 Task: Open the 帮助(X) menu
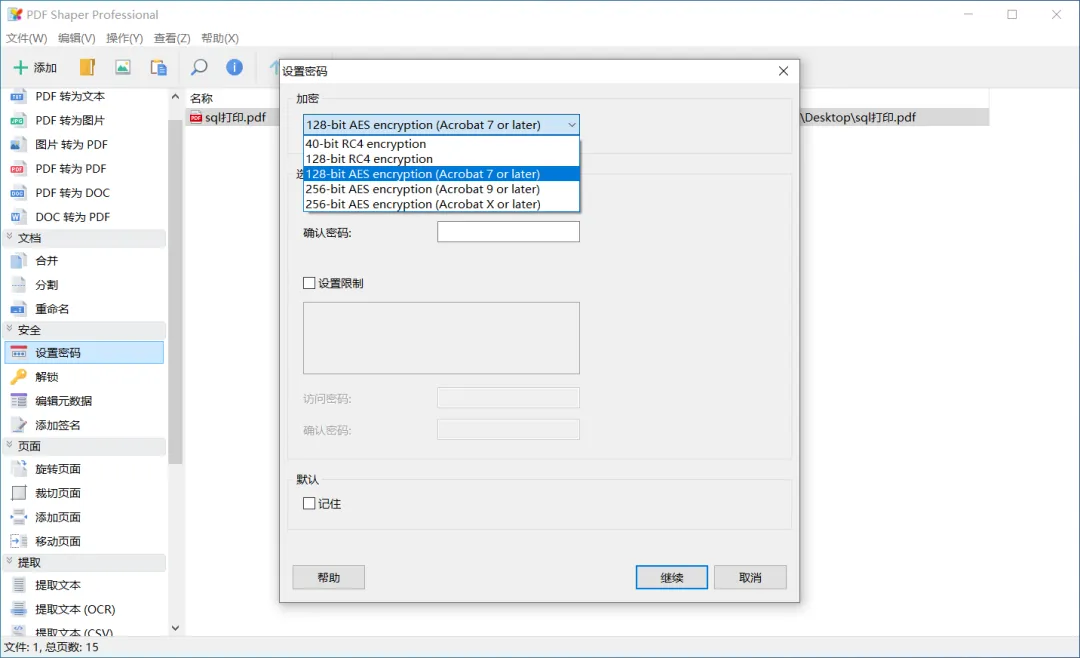click(x=220, y=39)
